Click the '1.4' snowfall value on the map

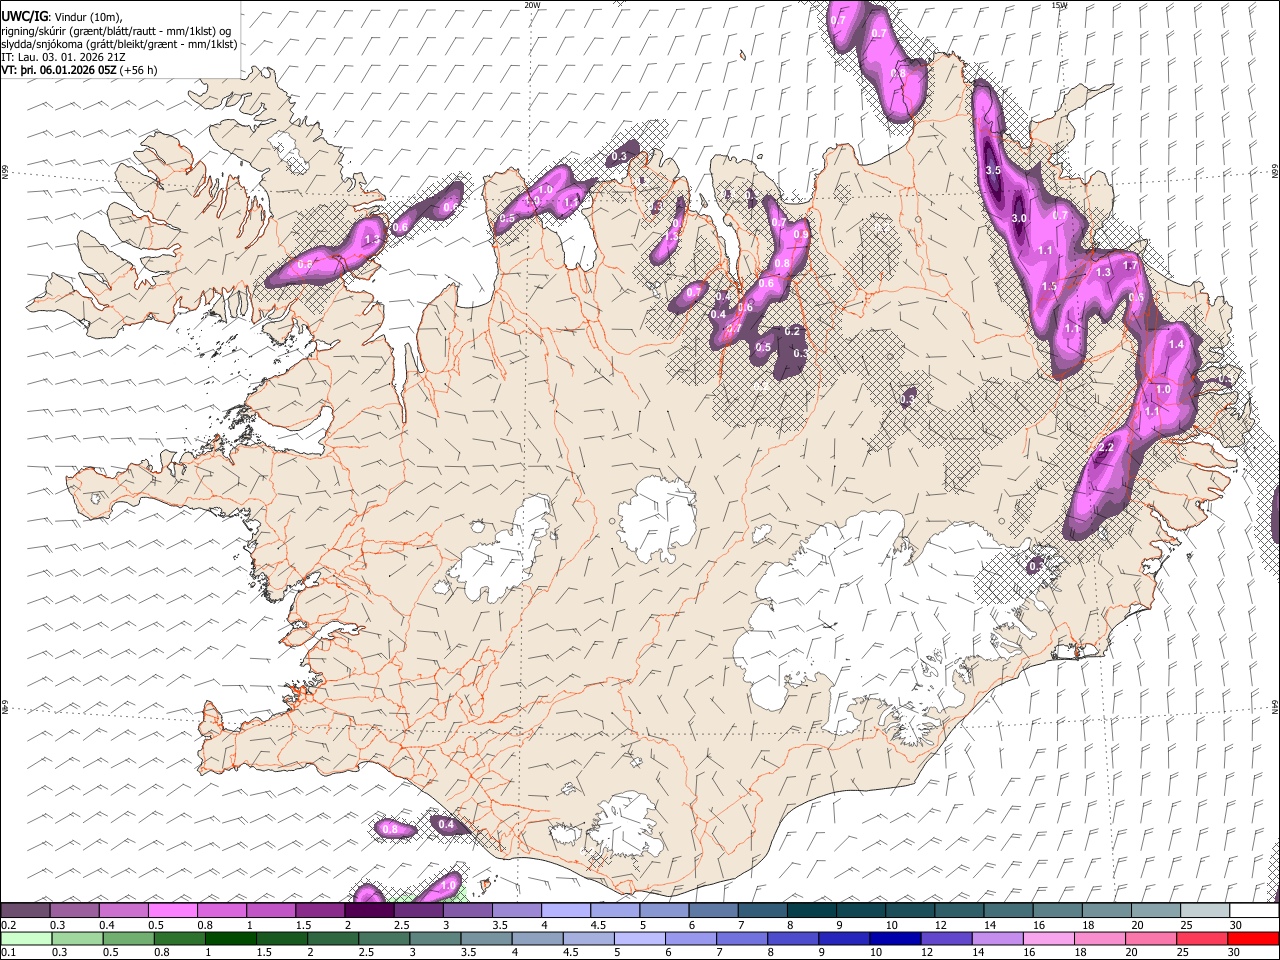tap(1176, 344)
